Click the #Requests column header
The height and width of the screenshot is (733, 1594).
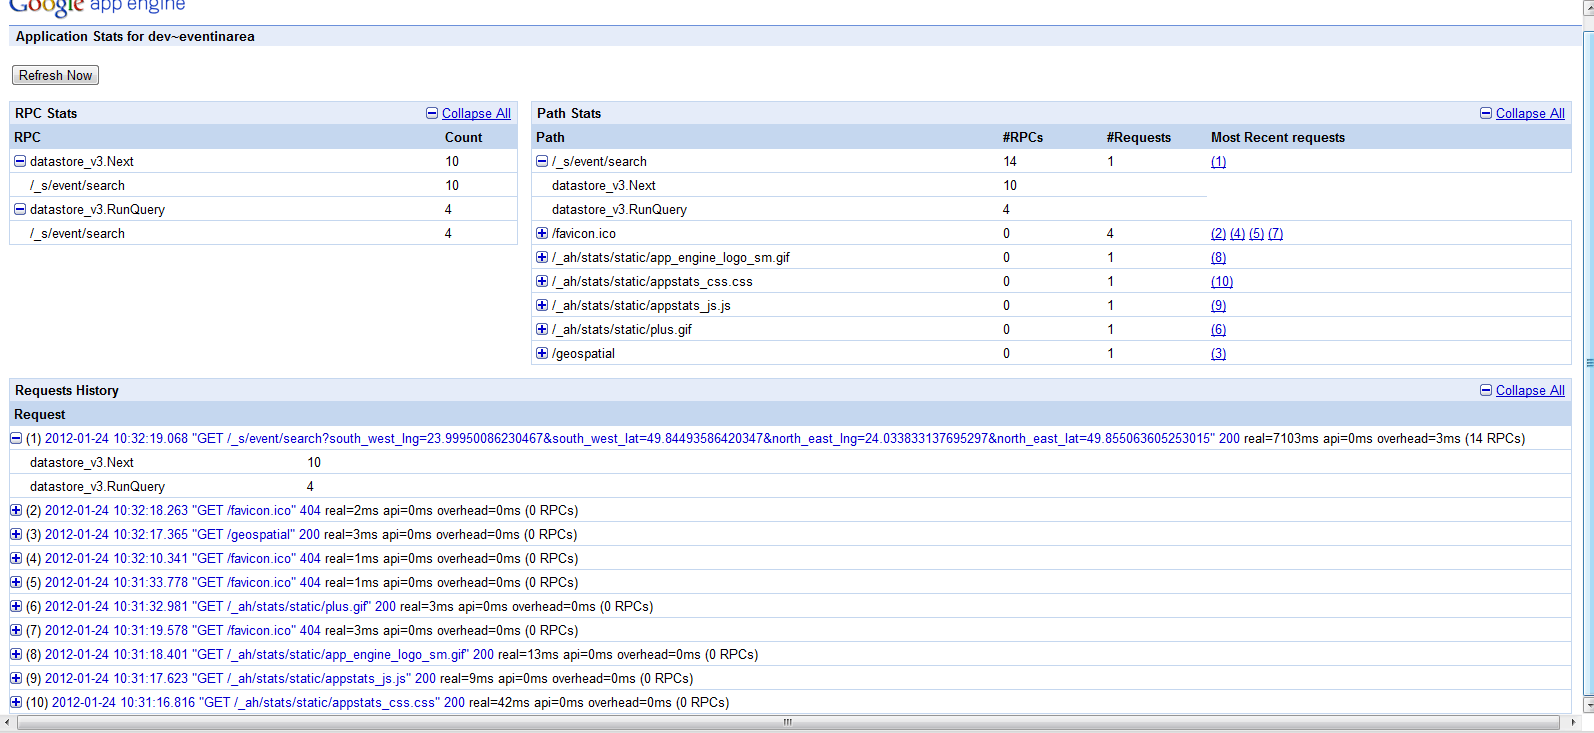[x=1138, y=137]
